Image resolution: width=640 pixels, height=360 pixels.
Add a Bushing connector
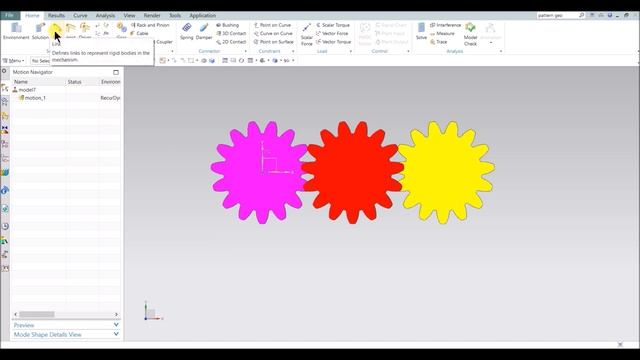pyautogui.click(x=227, y=25)
